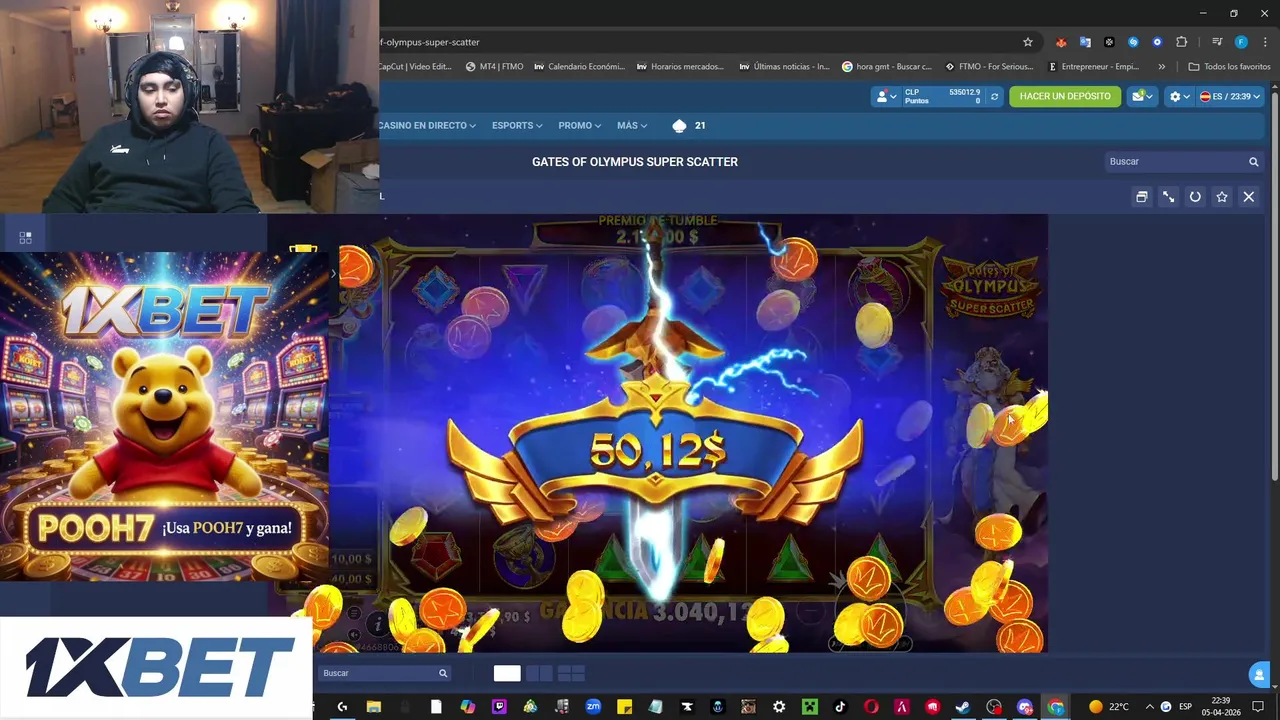Show more bookmarks with the double chevron
This screenshot has height=720, width=1280.
click(1161, 67)
